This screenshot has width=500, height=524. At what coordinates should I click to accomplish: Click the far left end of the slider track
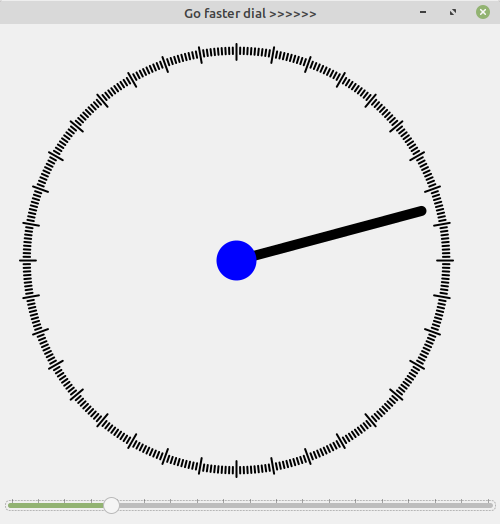coord(11,506)
